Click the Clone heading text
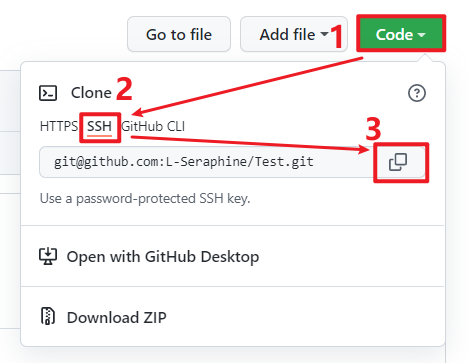The width and height of the screenshot is (469, 363). coord(91,93)
